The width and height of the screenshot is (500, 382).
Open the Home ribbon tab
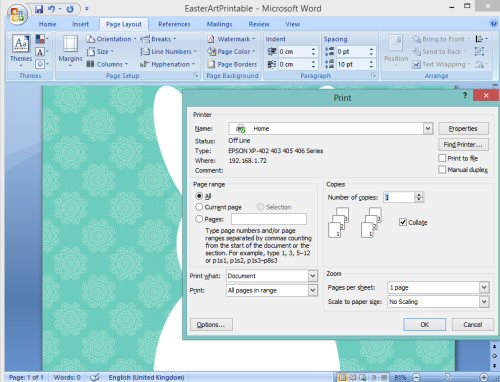(47, 24)
